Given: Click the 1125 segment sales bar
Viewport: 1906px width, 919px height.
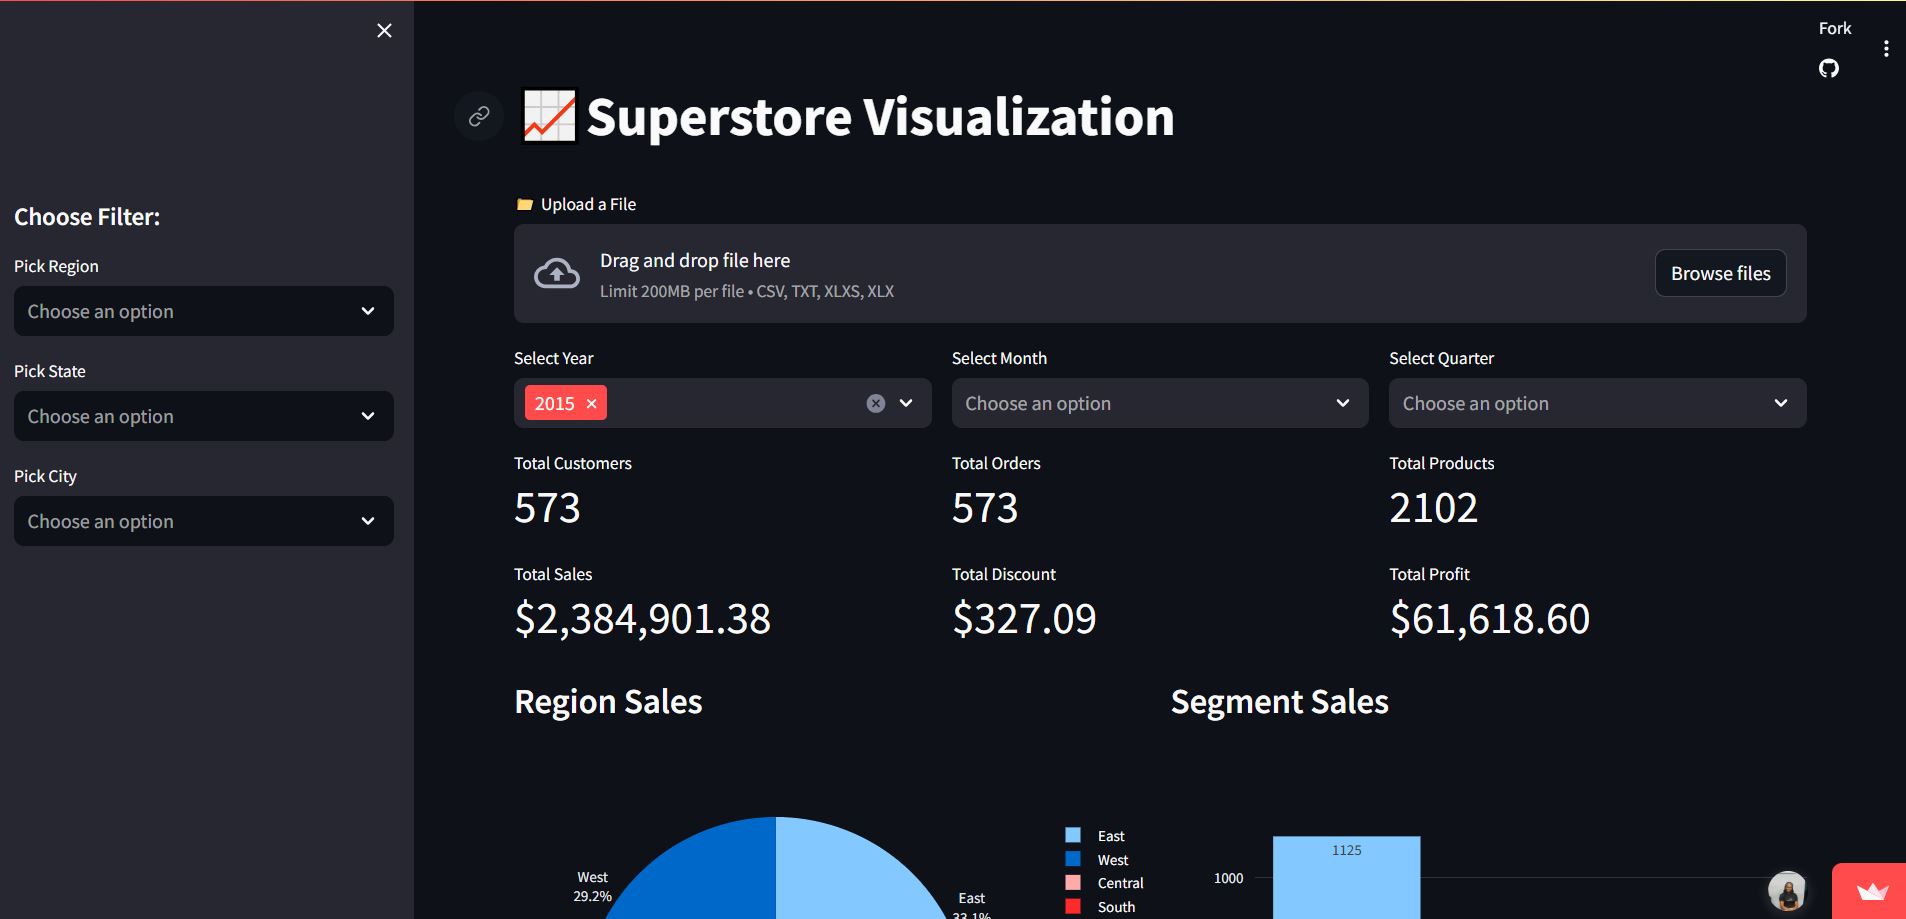Looking at the screenshot, I should (1346, 878).
